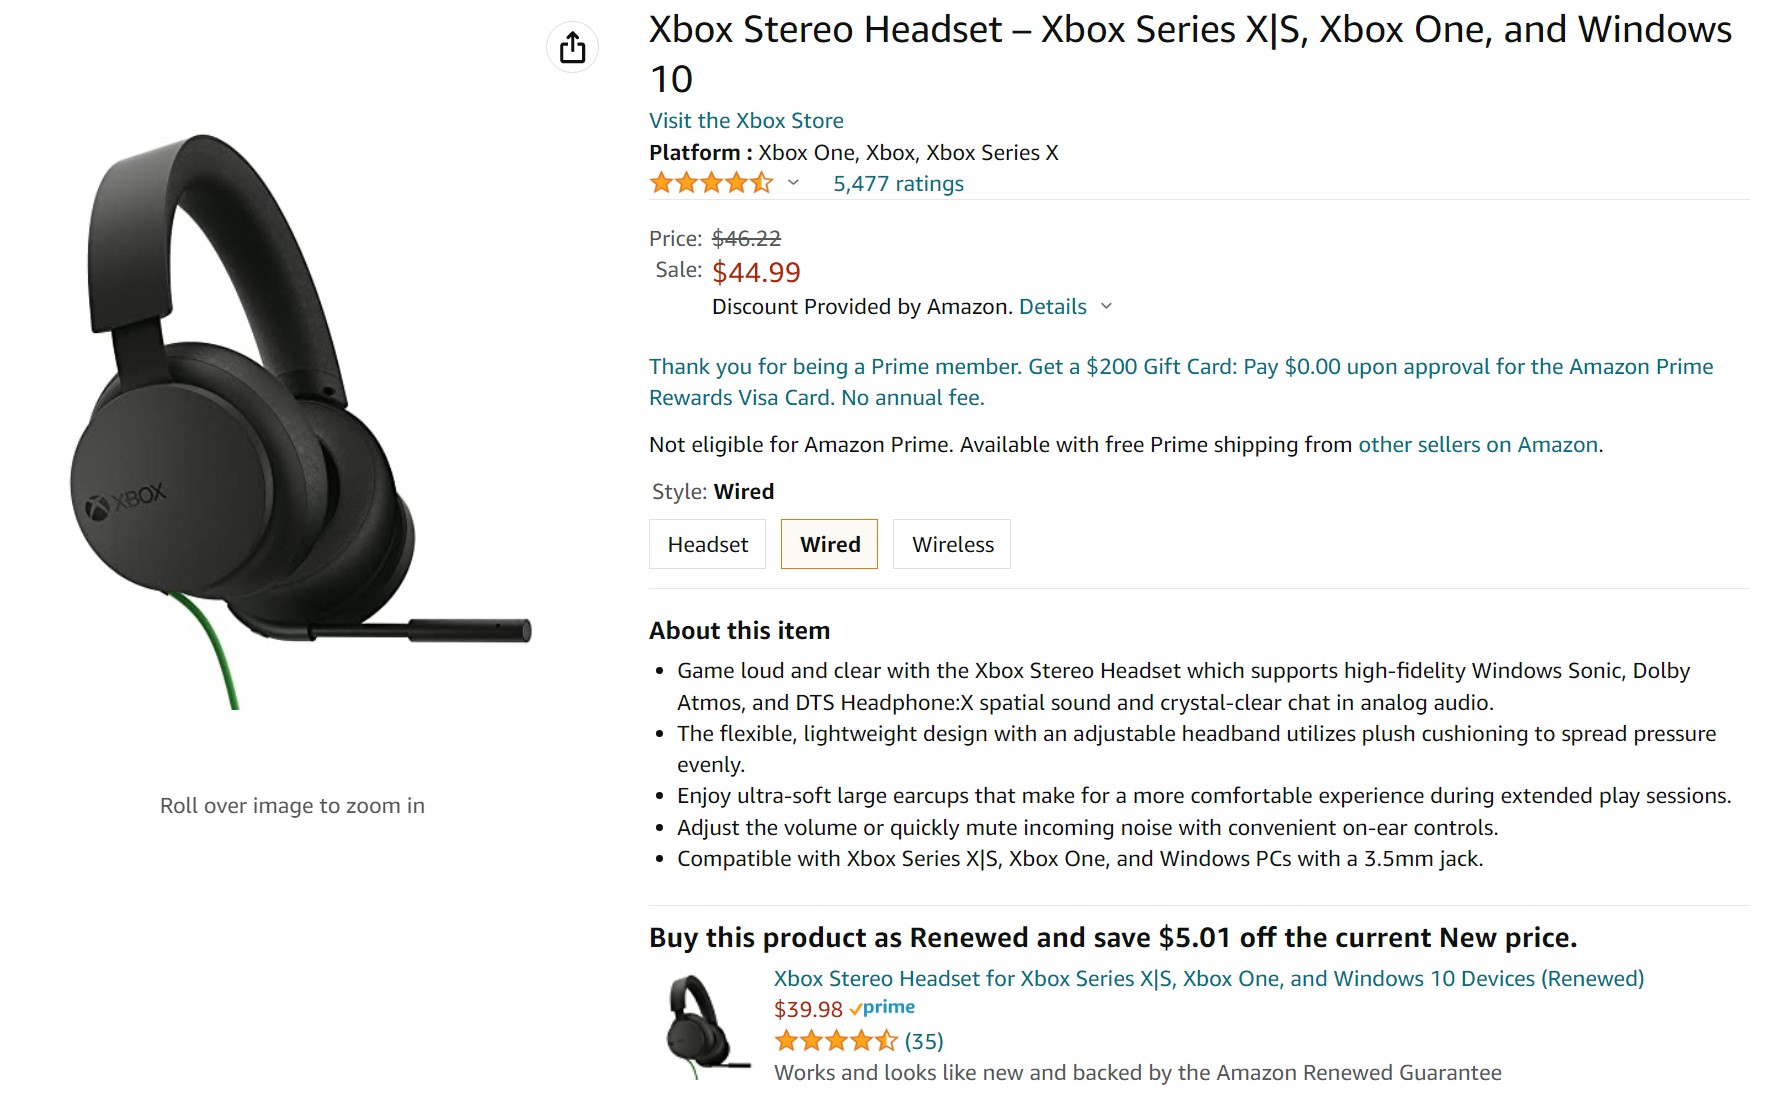Viewport: 1772px width, 1111px height.
Task: Expand the discount Details chevron
Action: (x=1106, y=306)
